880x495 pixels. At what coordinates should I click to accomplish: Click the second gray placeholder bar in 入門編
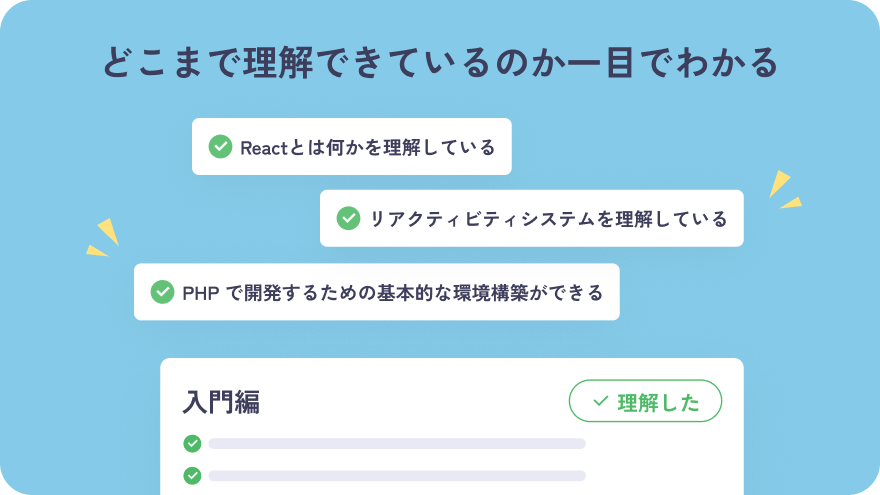point(396,475)
